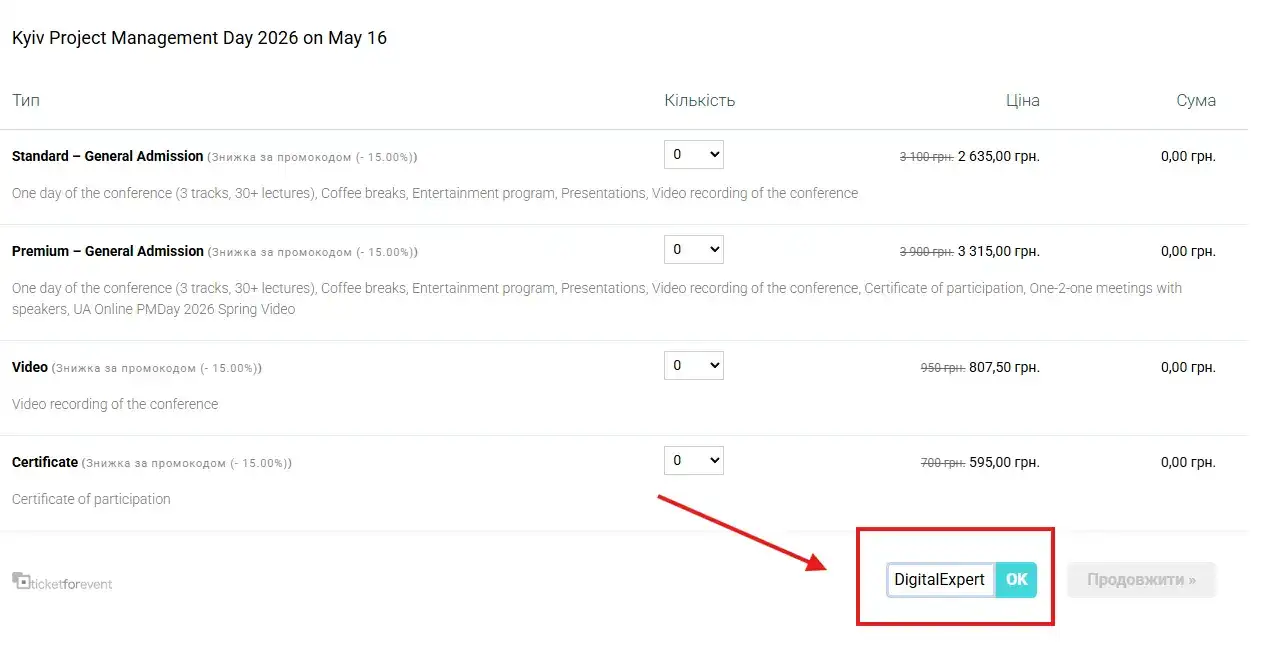Click the Video recording of the conference description
This screenshot has height=661, width=1261.
pyautogui.click(x=115, y=404)
